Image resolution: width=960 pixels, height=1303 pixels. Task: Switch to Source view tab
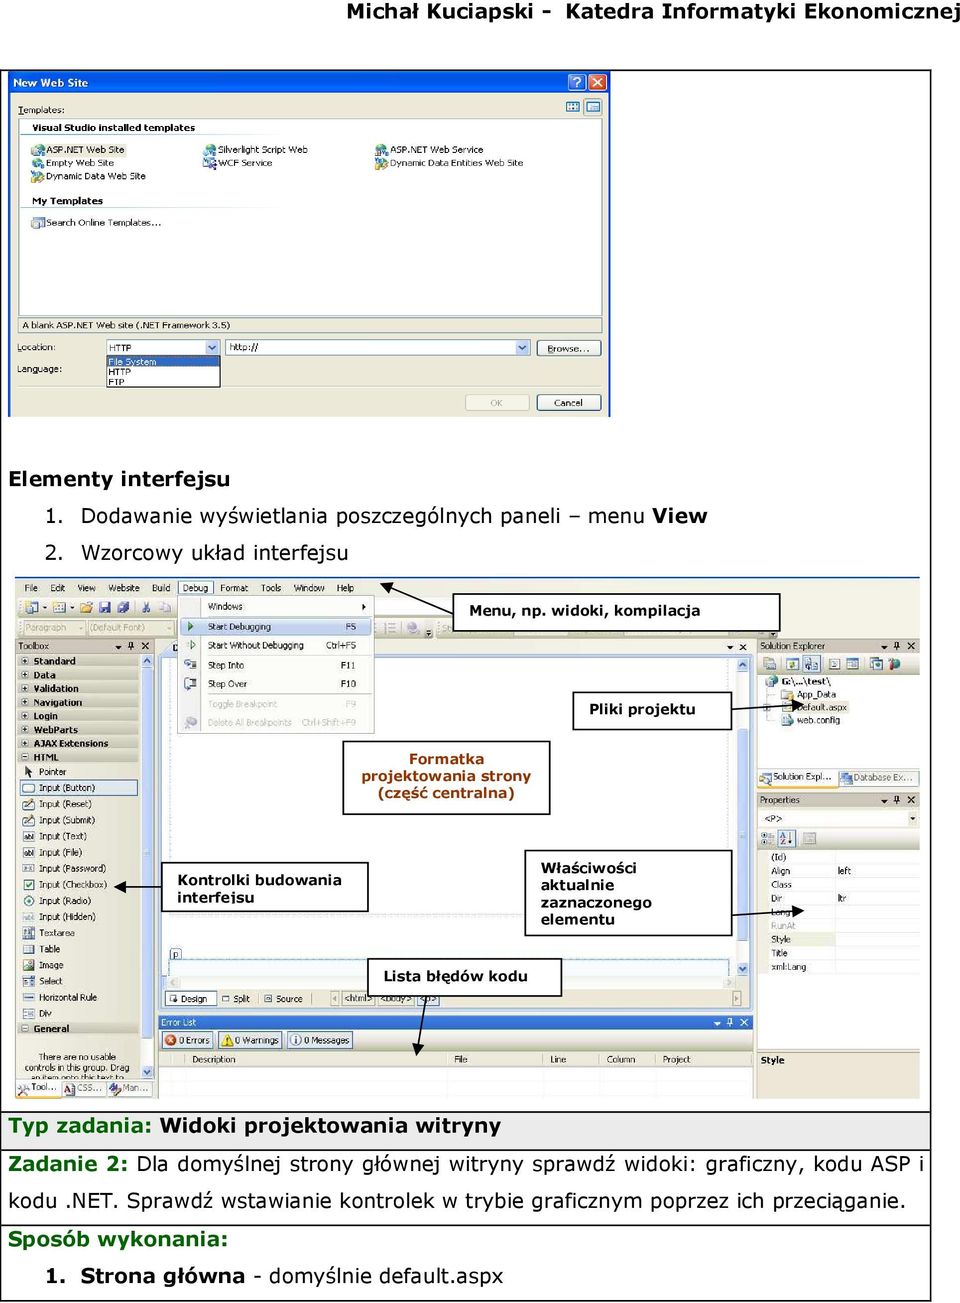(284, 999)
